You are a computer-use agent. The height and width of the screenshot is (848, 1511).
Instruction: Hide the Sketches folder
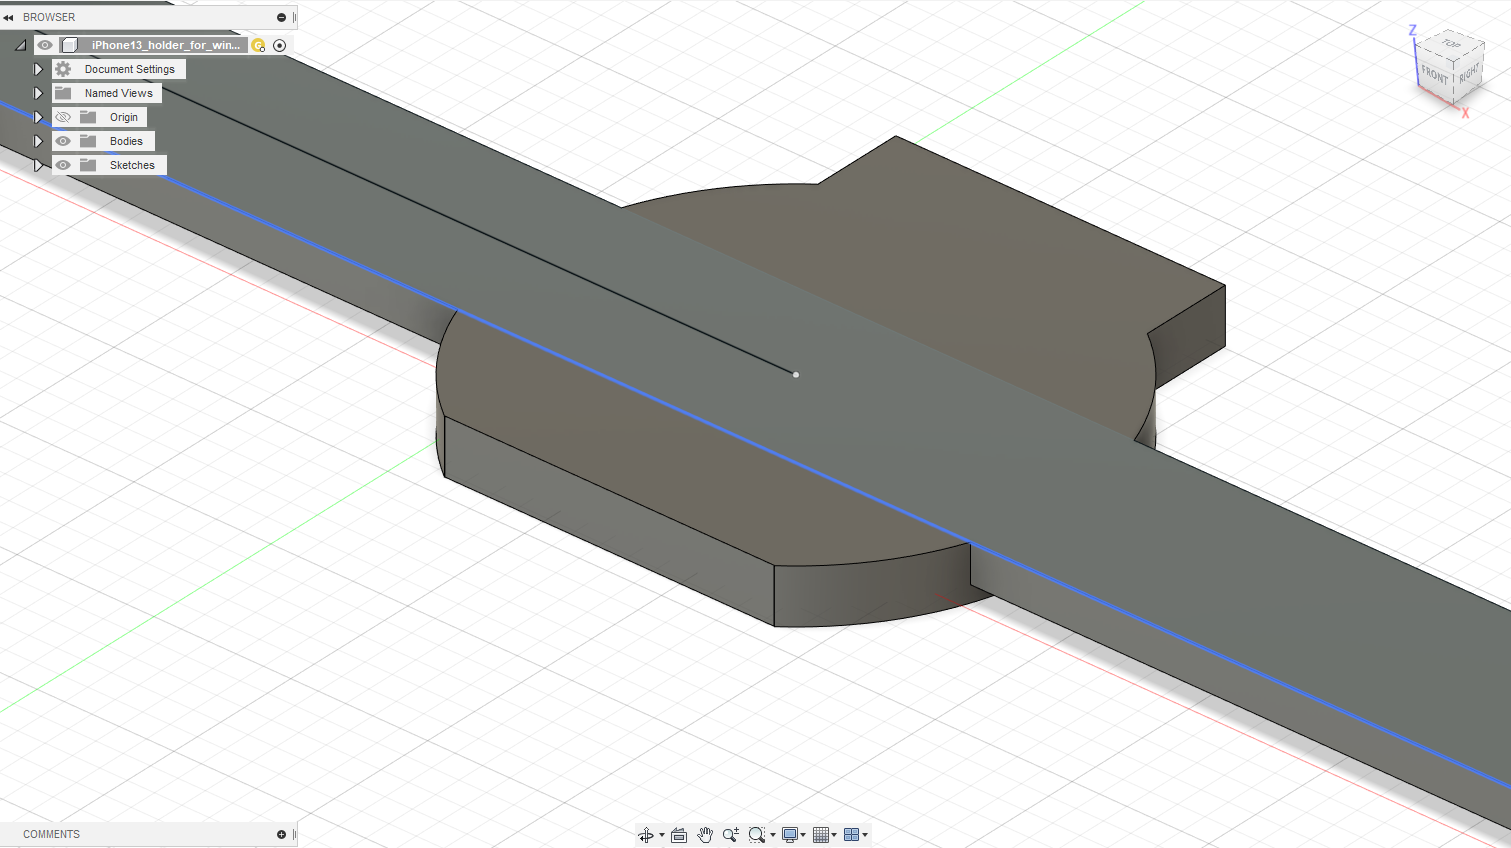pos(63,165)
